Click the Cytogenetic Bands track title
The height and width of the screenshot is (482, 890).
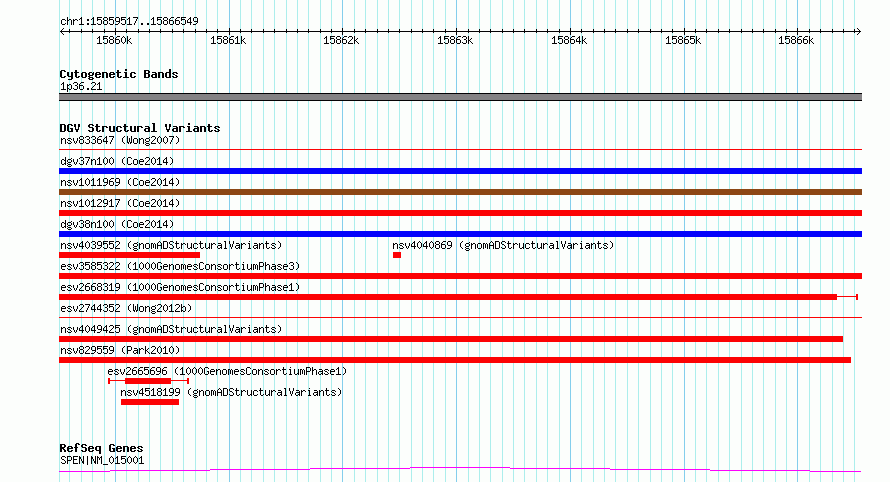click(119, 74)
